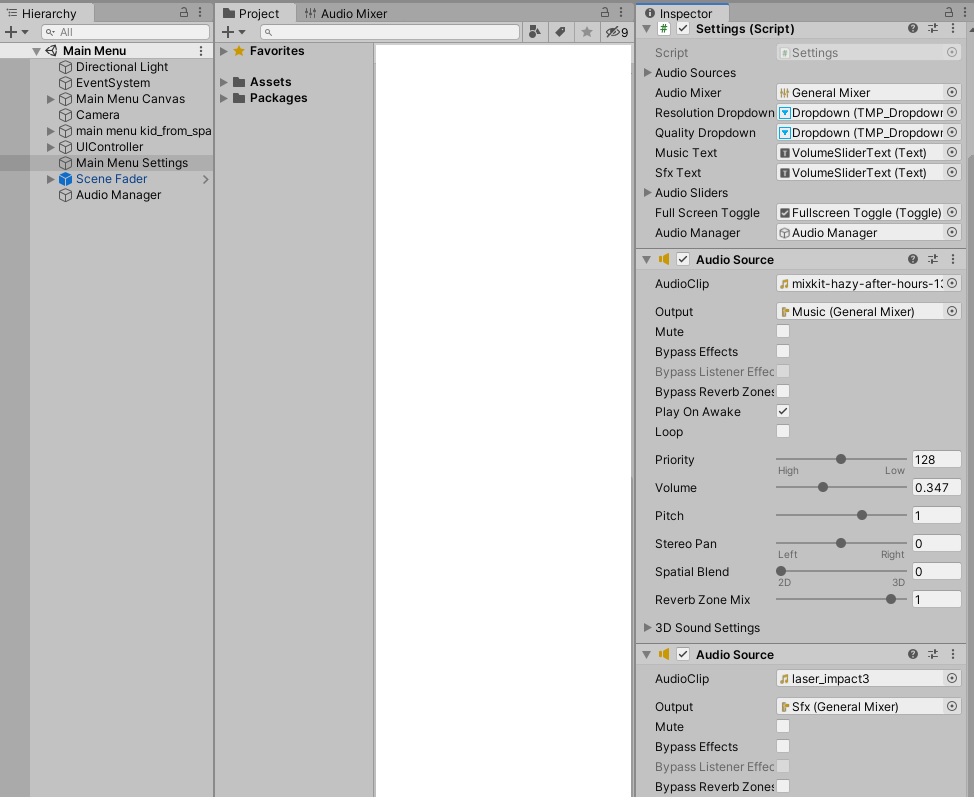Toggle Mute on the Music audio source
Viewport: 975px width, 802px height.
point(783,331)
